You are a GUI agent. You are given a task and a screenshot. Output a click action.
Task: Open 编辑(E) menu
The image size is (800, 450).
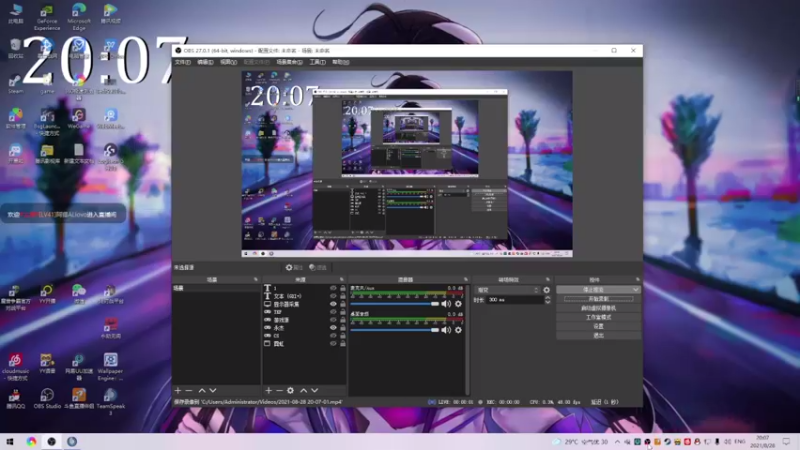(205, 62)
